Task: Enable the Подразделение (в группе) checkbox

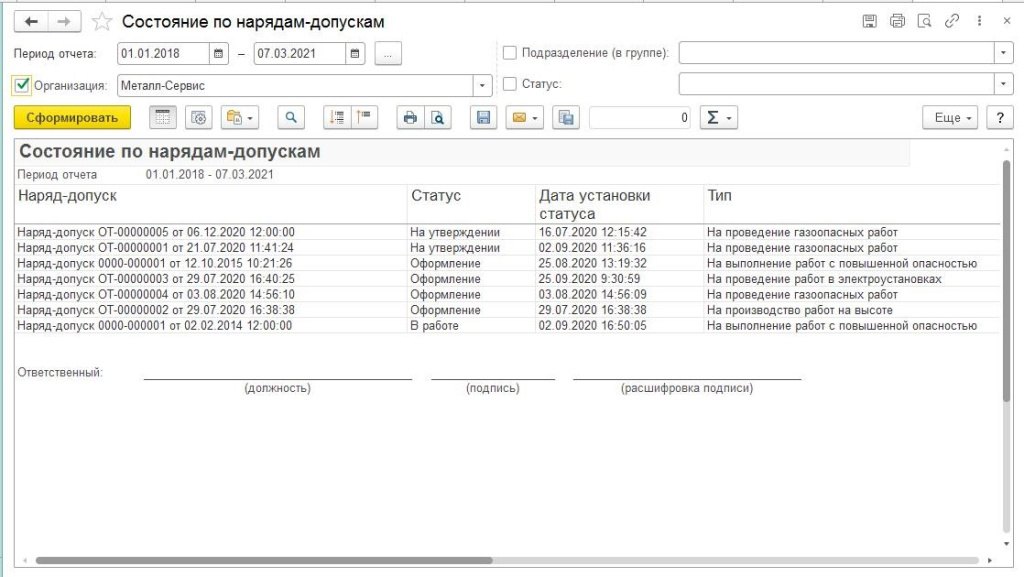Action: coord(510,53)
